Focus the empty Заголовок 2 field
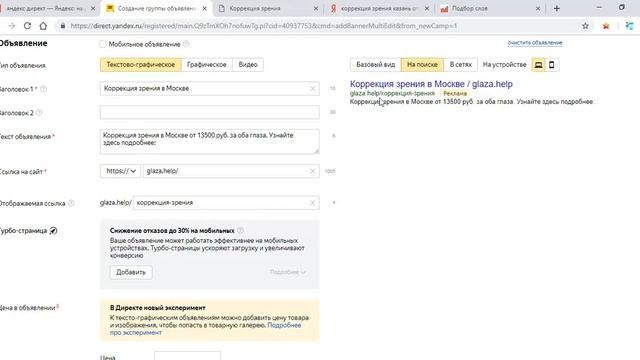Screen dimensions: 640x360 (209, 112)
